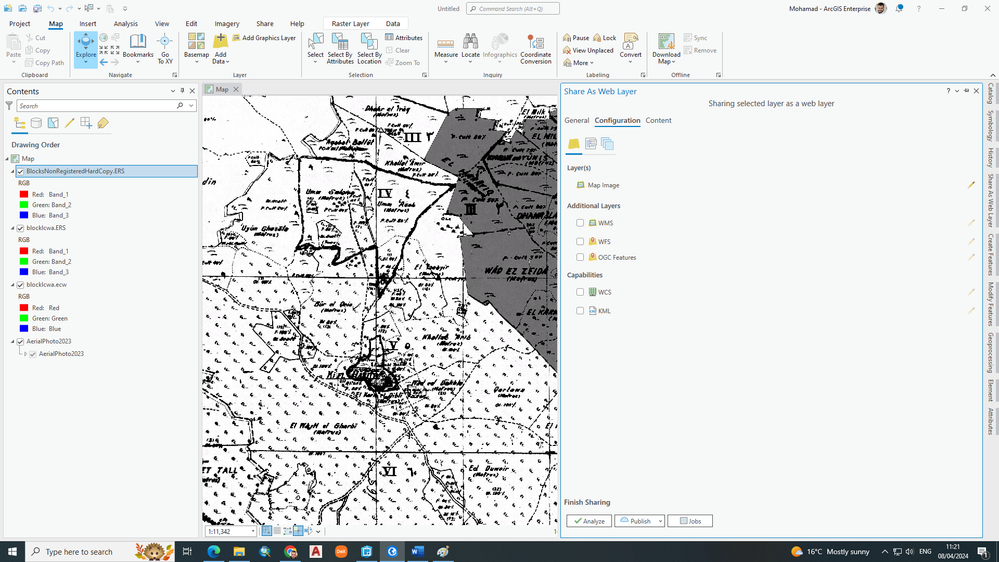Click the Measure tool in Inquiry group
This screenshot has width=999, height=562.
(x=446, y=47)
